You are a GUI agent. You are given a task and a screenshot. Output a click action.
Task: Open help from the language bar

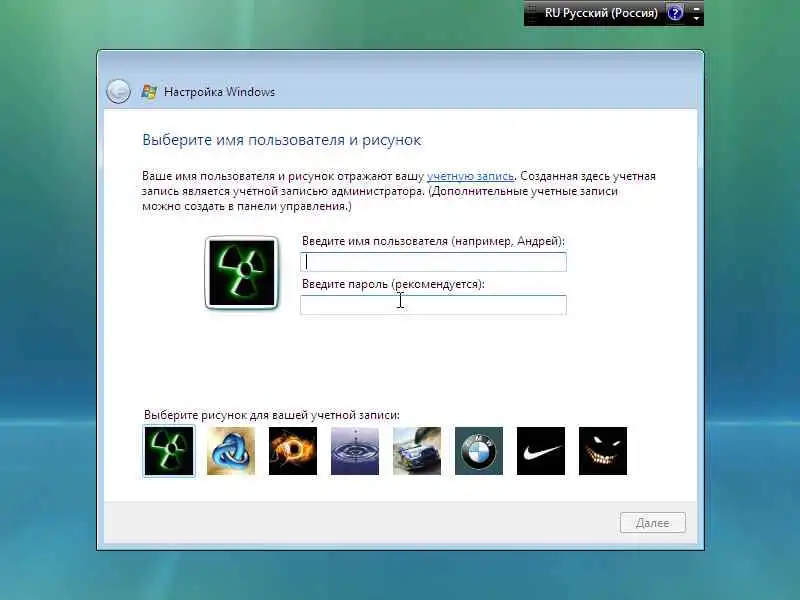(675, 13)
